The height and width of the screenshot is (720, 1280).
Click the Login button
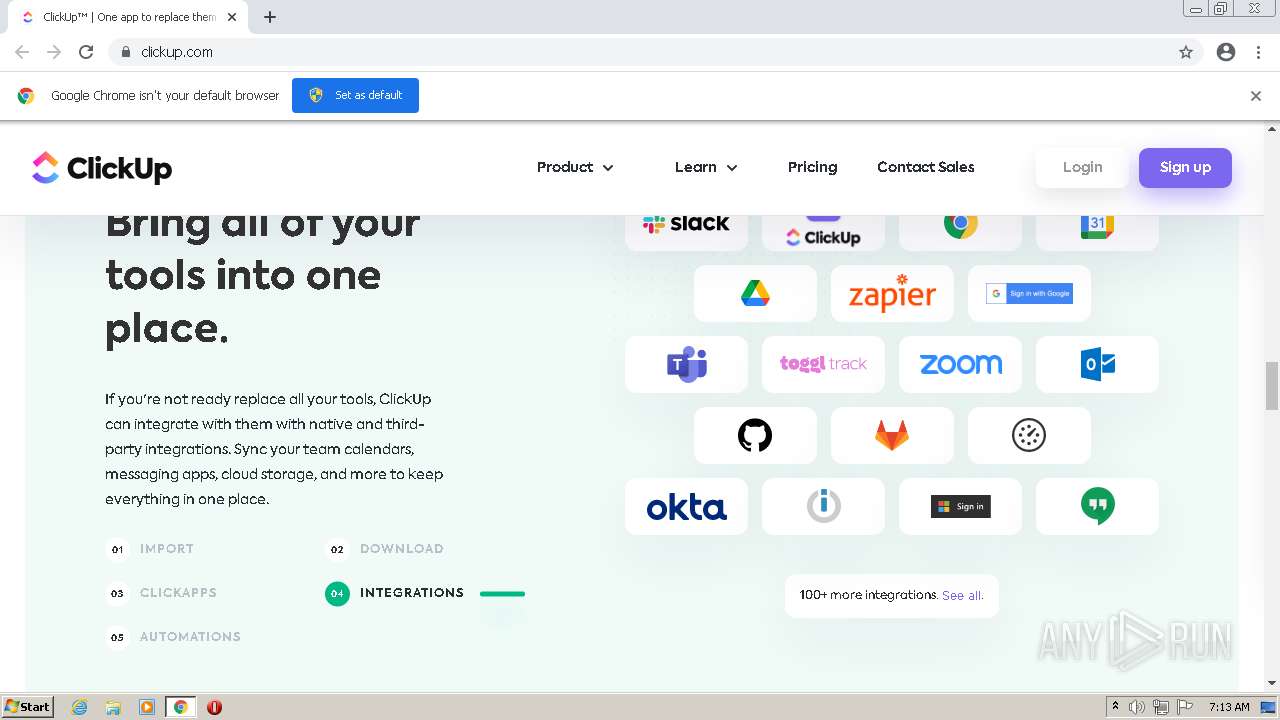(x=1082, y=167)
